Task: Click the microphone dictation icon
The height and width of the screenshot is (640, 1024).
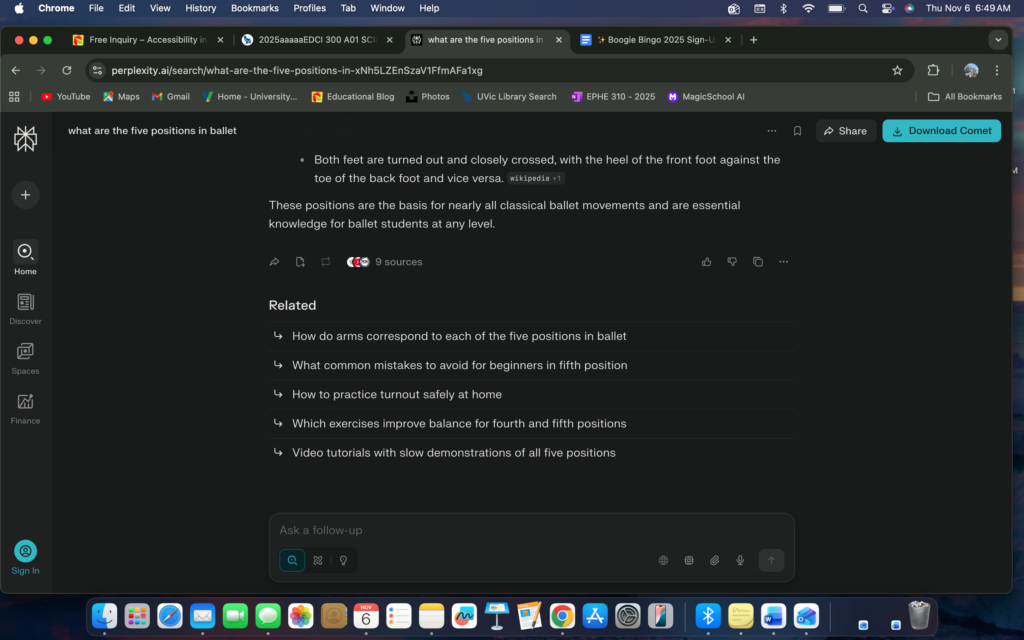Action: 740,561
